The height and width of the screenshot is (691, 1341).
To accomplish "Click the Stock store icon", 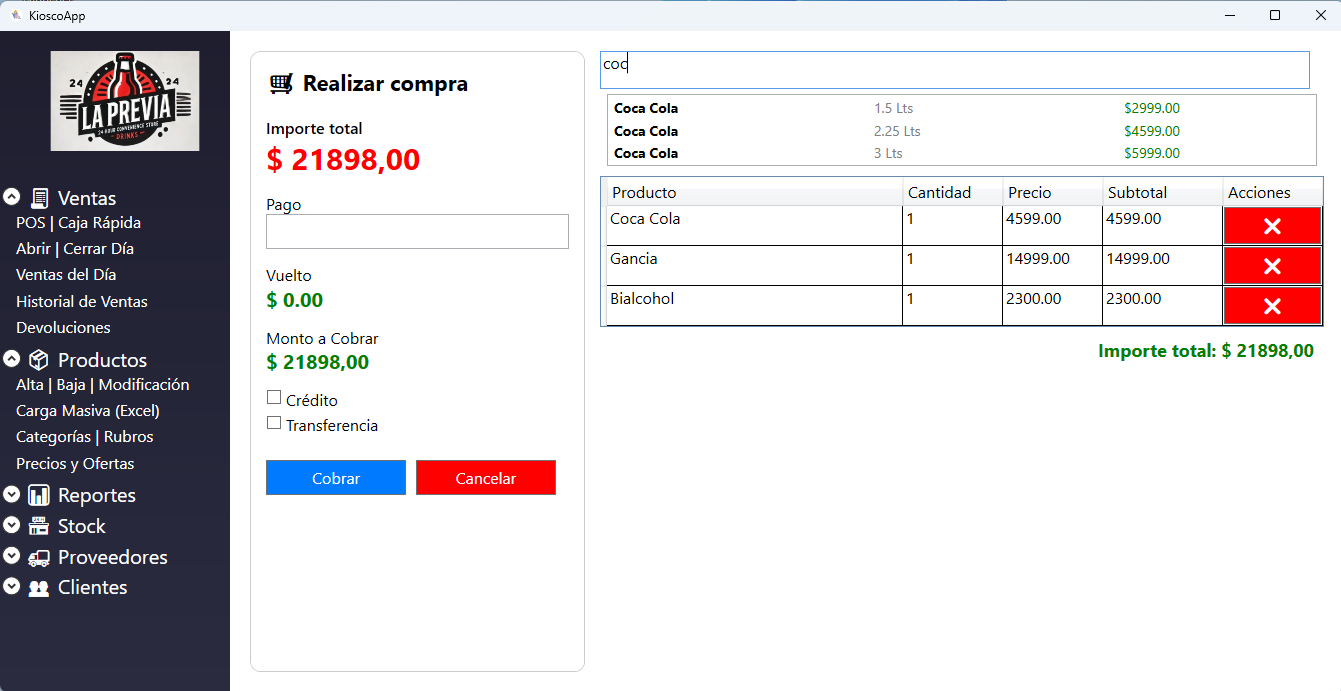I will pos(39,526).
